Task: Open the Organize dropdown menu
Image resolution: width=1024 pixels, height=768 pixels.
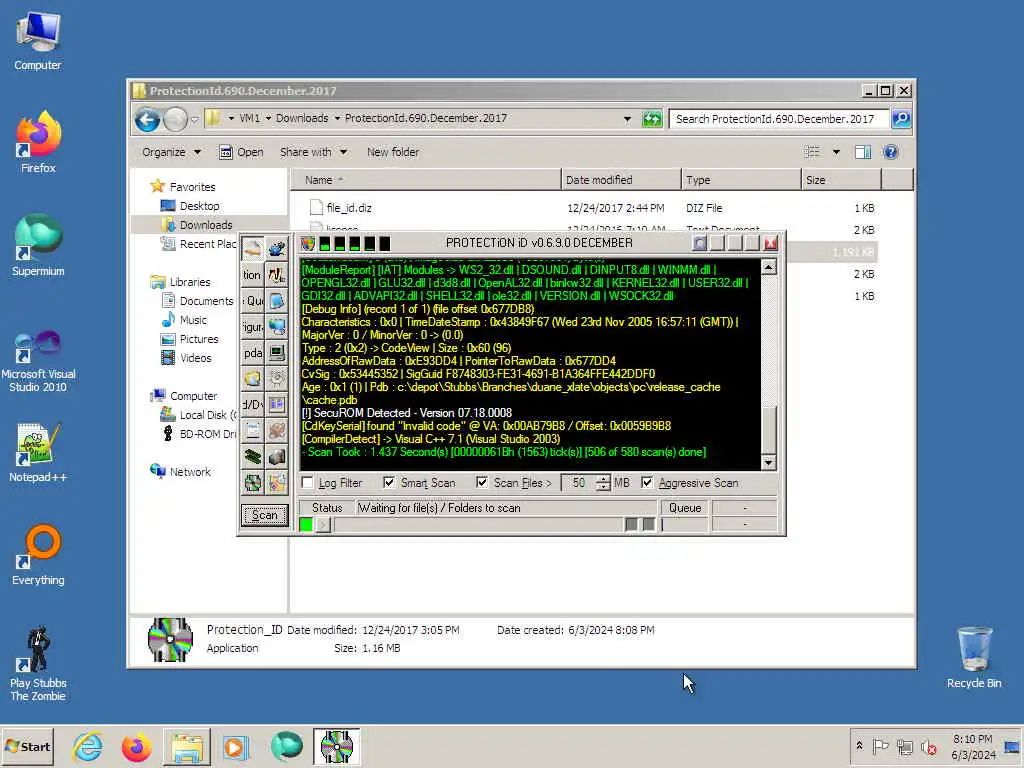Action: click(x=171, y=152)
